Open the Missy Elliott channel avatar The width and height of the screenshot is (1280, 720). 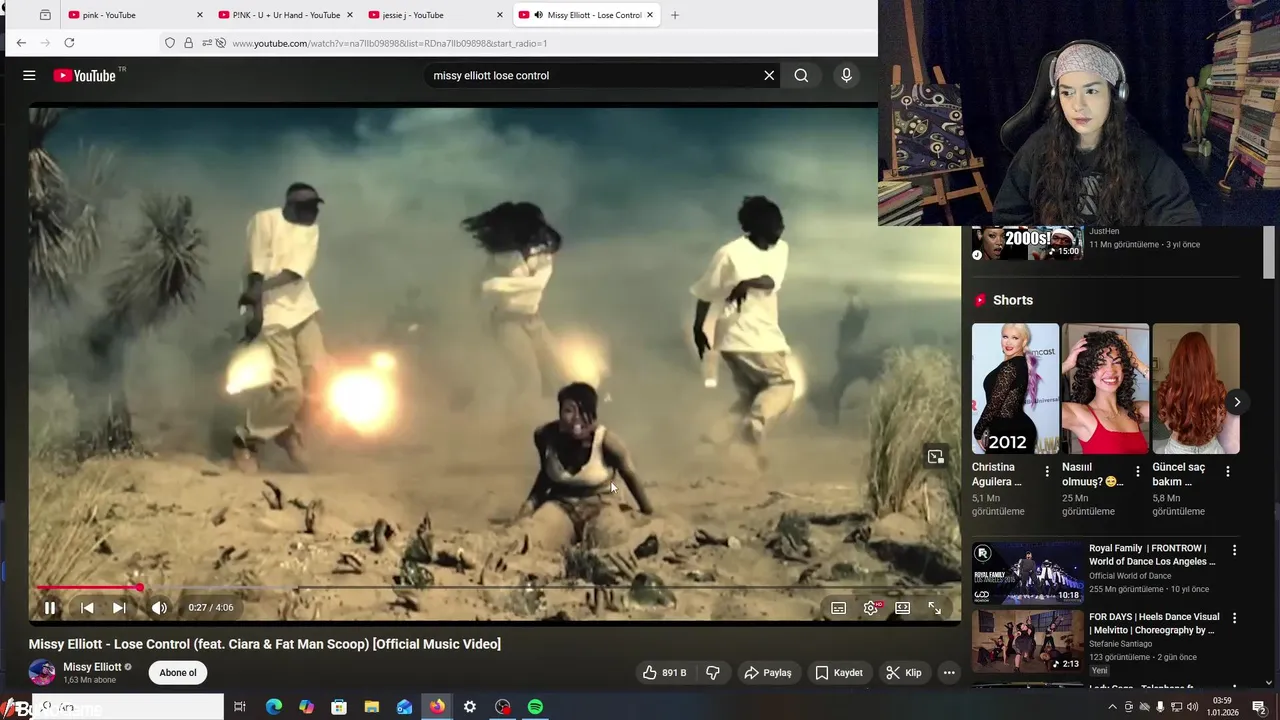(42, 673)
